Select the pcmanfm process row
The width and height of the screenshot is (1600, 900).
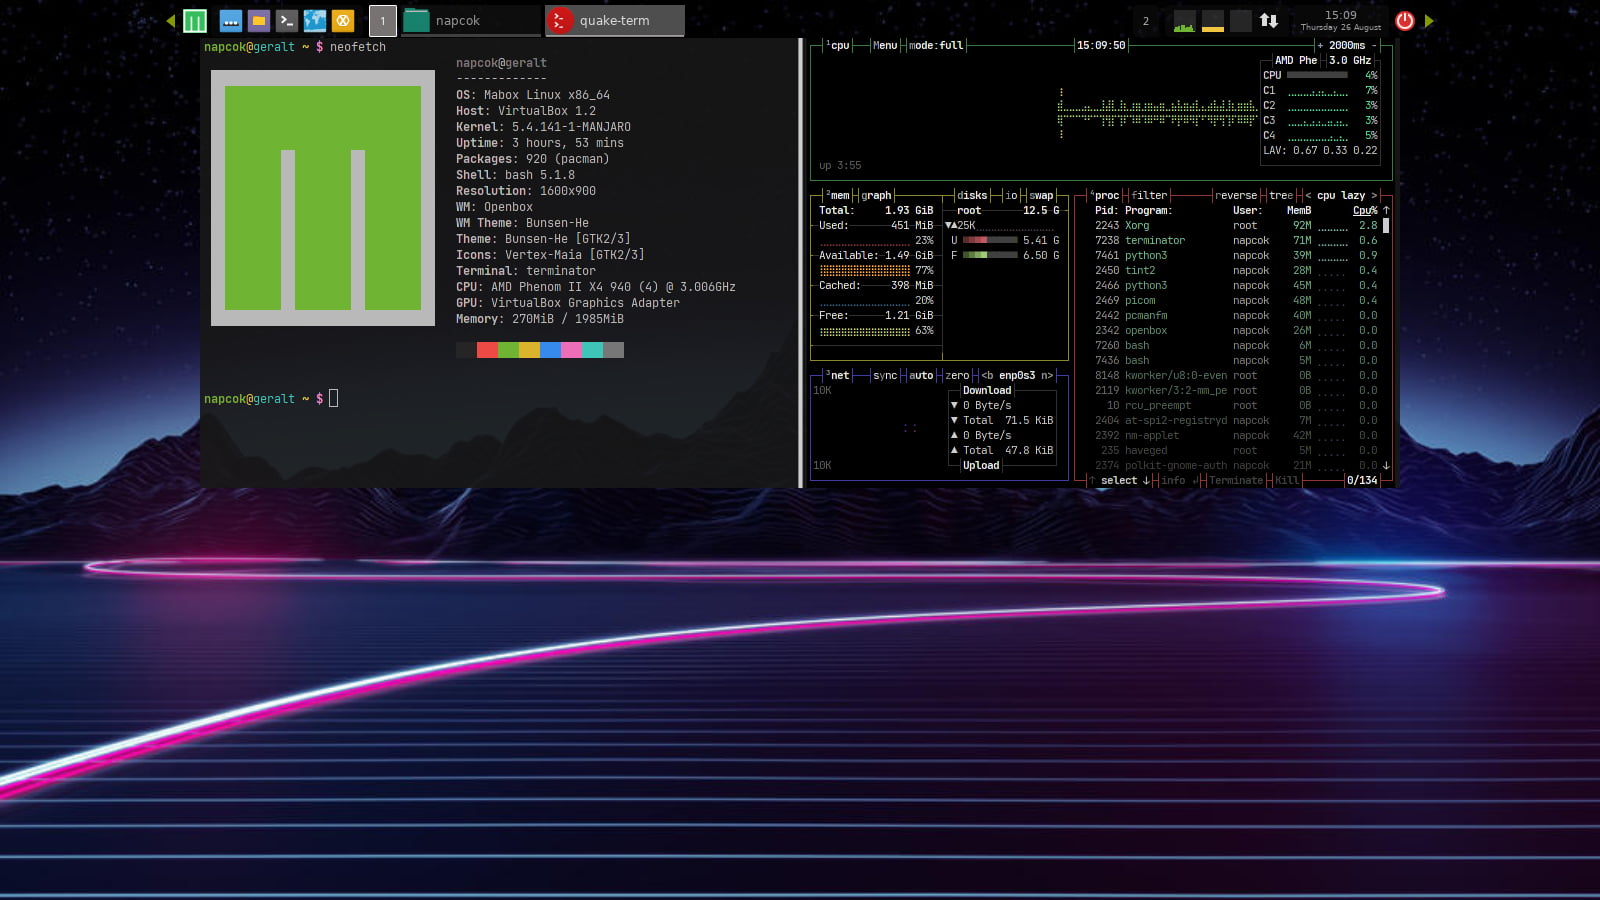[1236, 315]
